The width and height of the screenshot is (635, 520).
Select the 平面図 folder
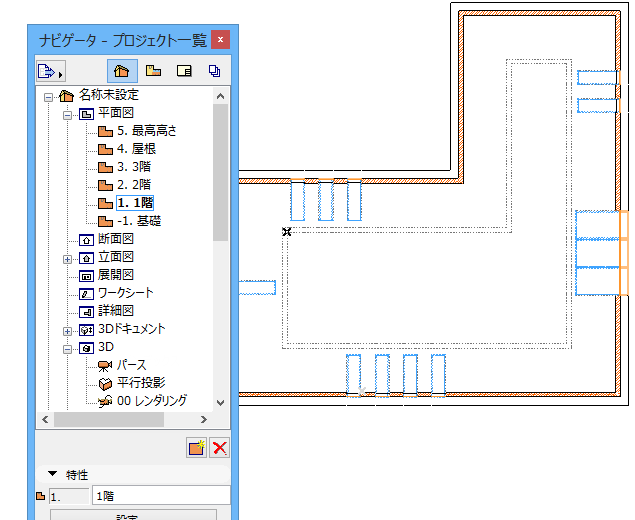pyautogui.click(x=116, y=113)
